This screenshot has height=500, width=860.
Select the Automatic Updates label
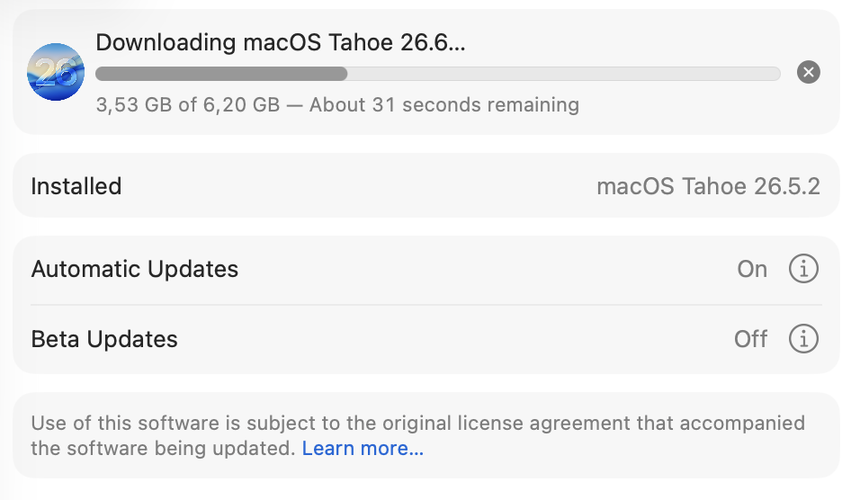[x=135, y=269]
